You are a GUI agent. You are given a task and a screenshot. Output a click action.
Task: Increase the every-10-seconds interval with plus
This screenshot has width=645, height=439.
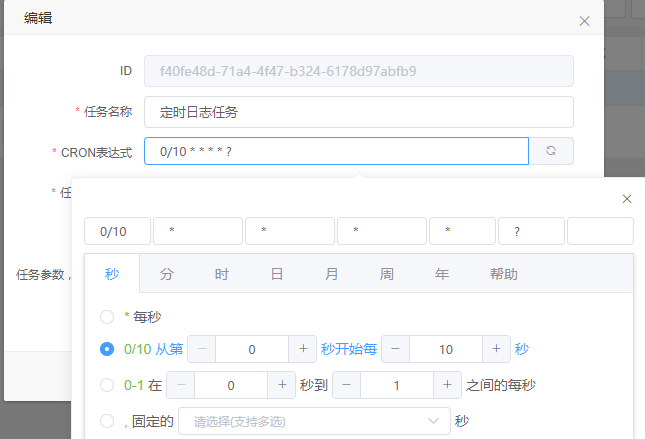497,349
